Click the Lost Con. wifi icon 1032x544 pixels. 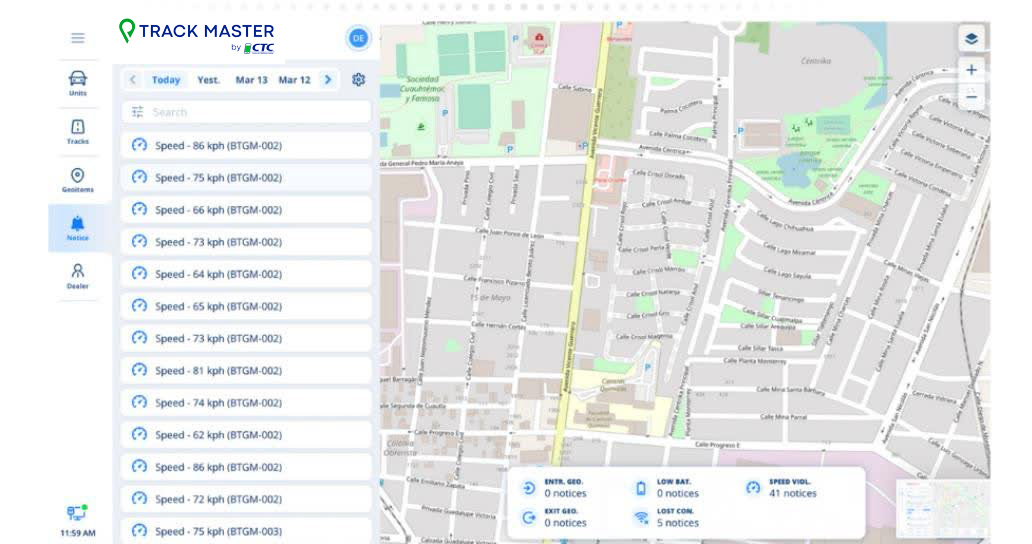tap(641, 518)
